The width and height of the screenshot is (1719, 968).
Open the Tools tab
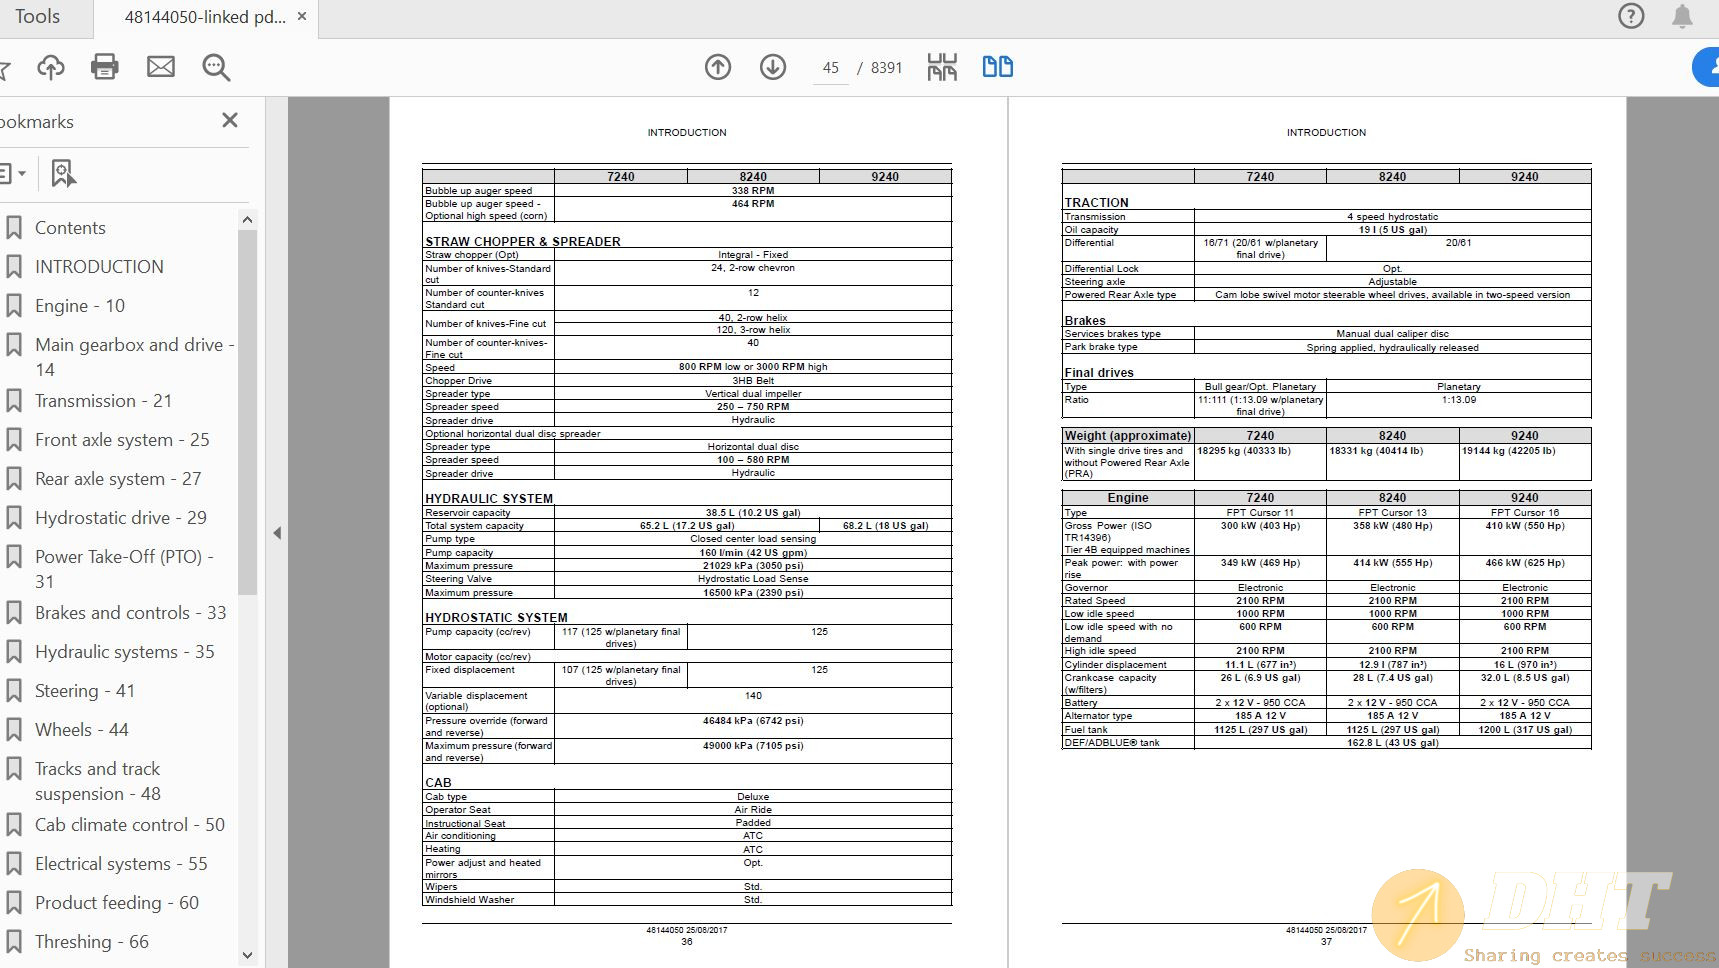pos(38,17)
